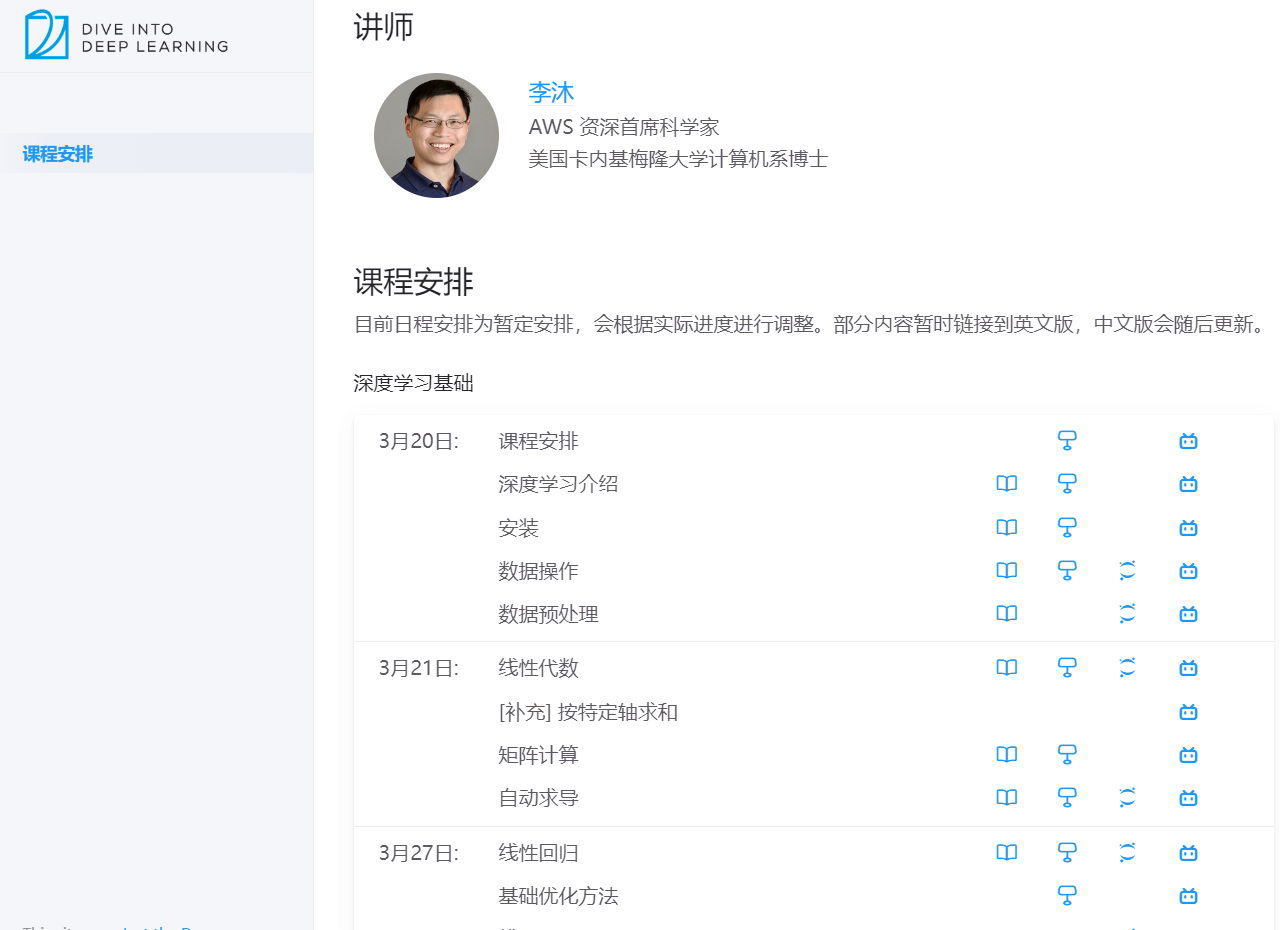Open the slides icon for 基础优化方法
This screenshot has width=1280, height=930.
coord(1067,895)
